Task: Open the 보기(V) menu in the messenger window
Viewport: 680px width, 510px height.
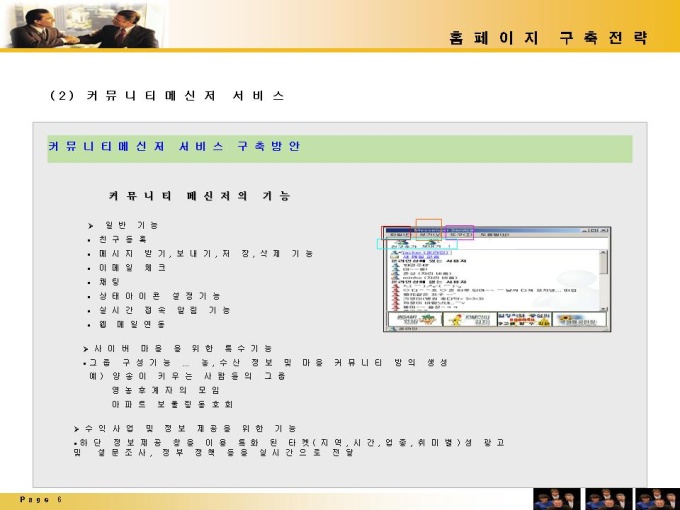Action: click(430, 235)
